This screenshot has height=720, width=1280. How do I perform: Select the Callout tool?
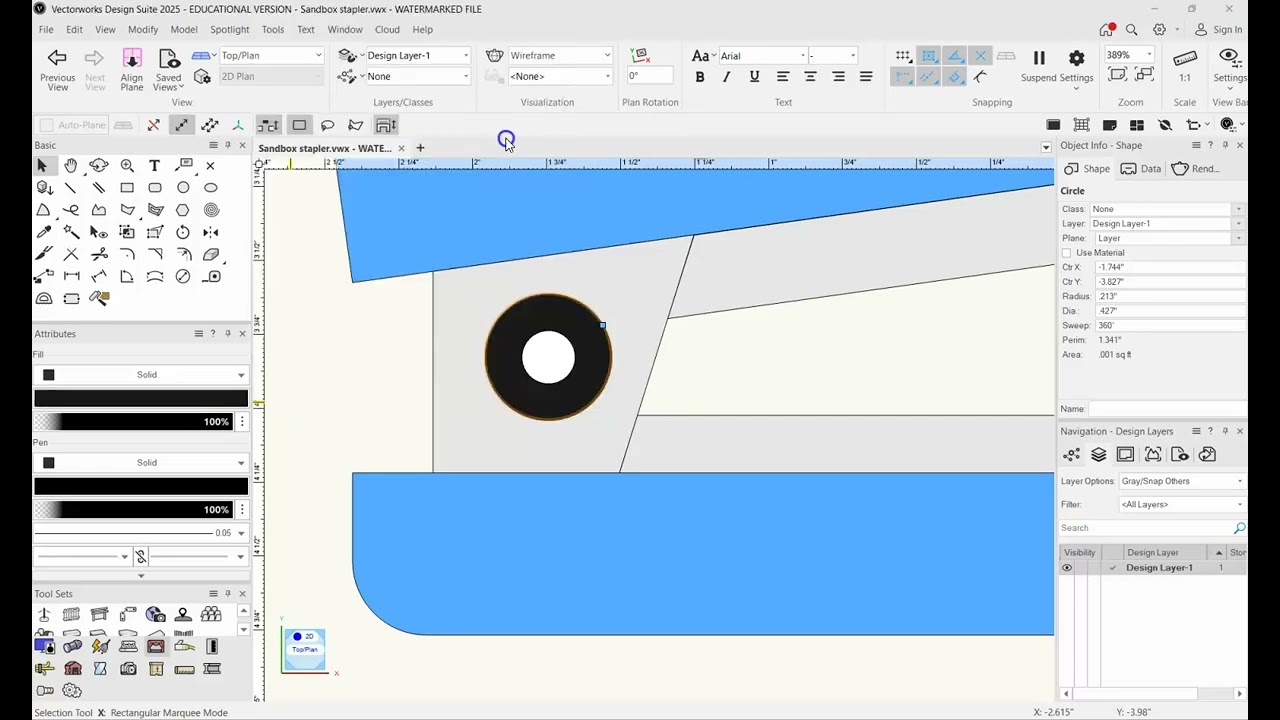(183, 166)
